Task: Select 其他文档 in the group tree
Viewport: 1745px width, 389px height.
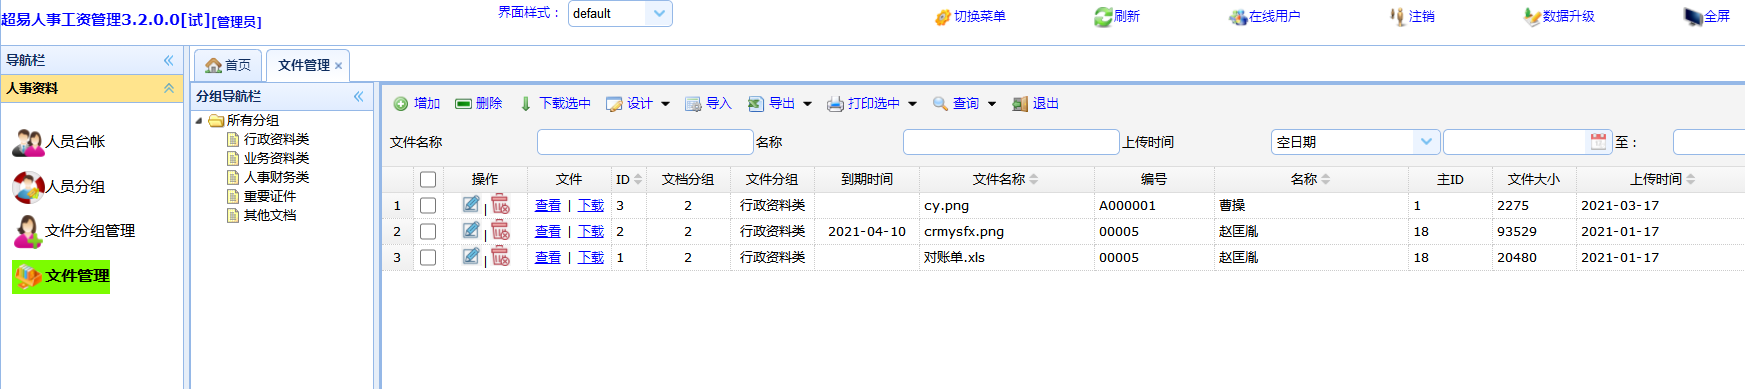Action: point(270,216)
